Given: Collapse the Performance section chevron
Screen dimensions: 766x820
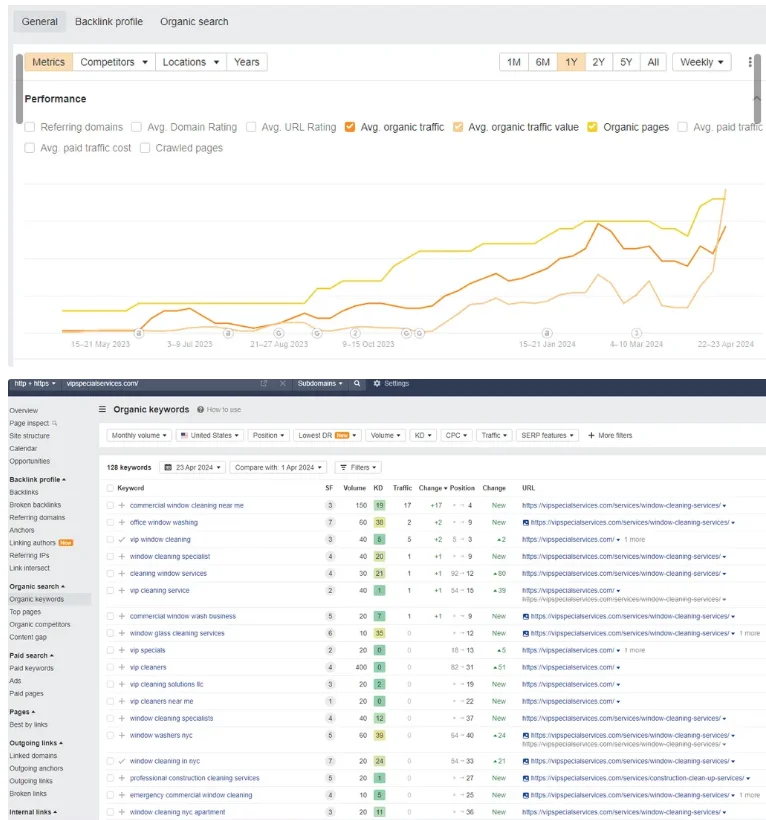Looking at the screenshot, I should point(756,99).
